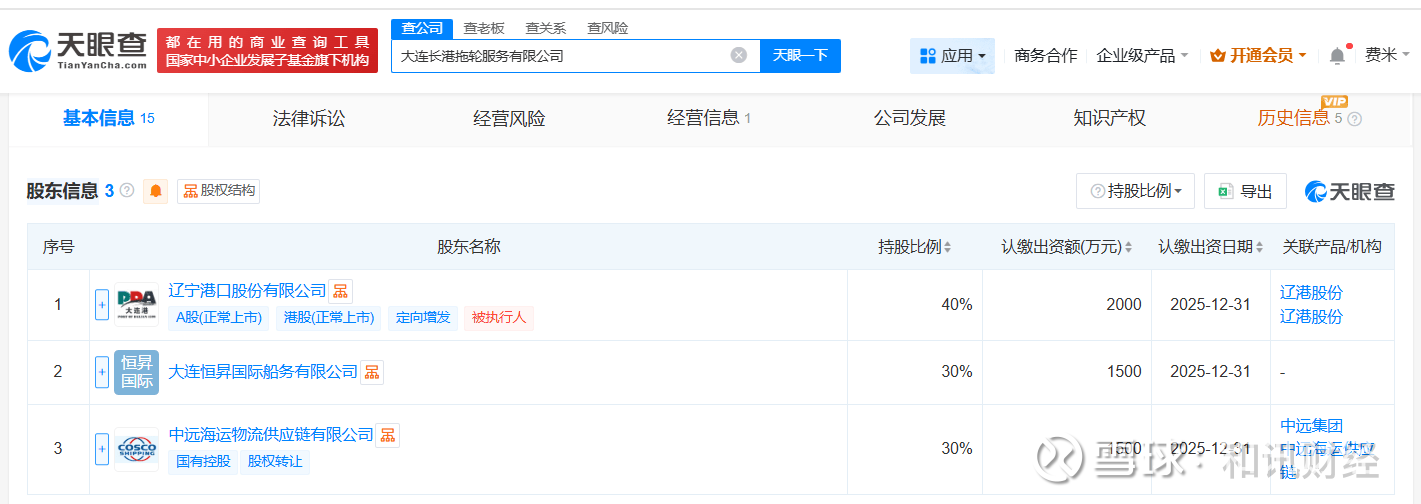Screen dimensions: 1421x504
Task: Open the COSCO Shipping logo
Action: pos(136,448)
